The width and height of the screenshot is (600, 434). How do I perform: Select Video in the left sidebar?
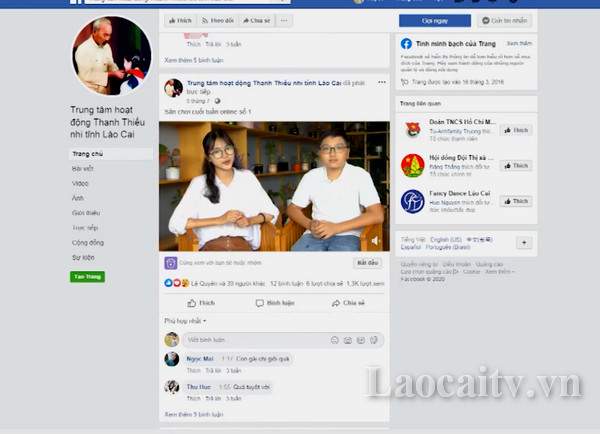coord(80,183)
